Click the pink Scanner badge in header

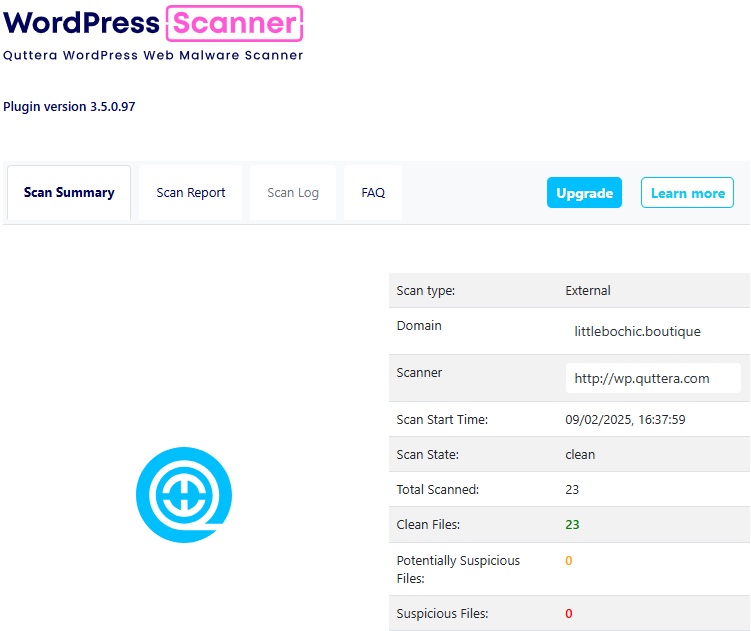(234, 23)
